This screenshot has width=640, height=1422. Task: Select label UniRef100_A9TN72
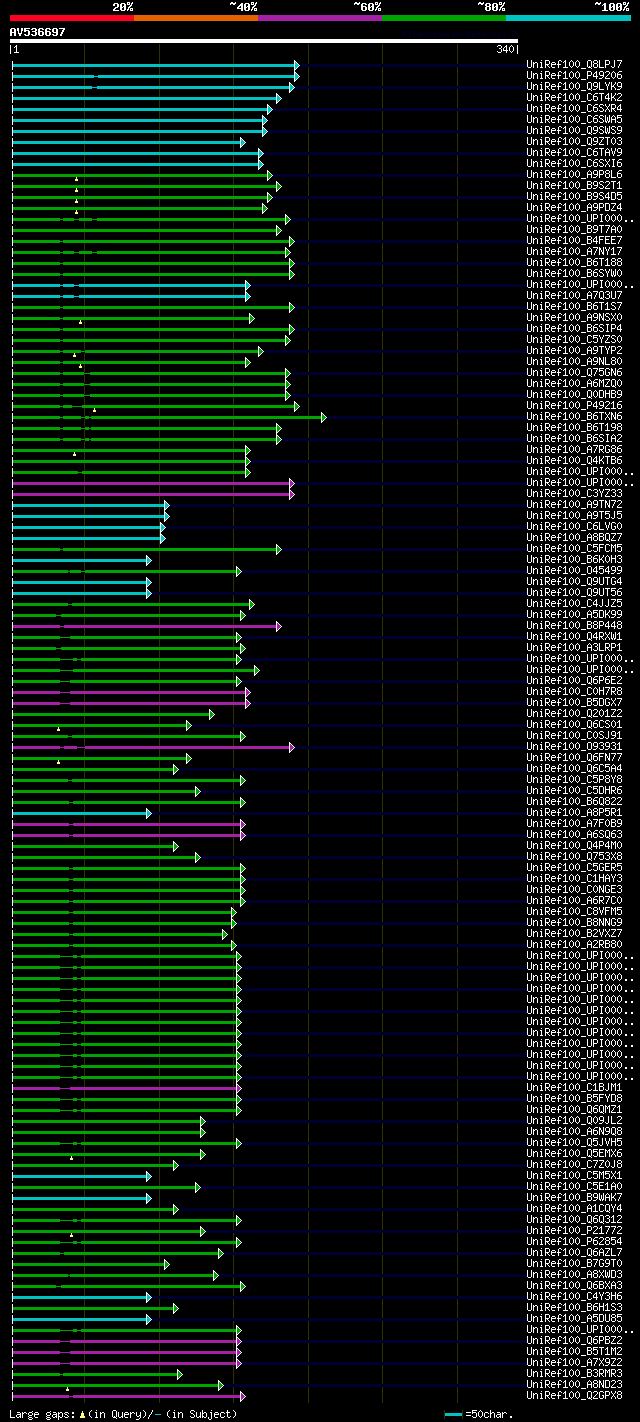[575, 504]
